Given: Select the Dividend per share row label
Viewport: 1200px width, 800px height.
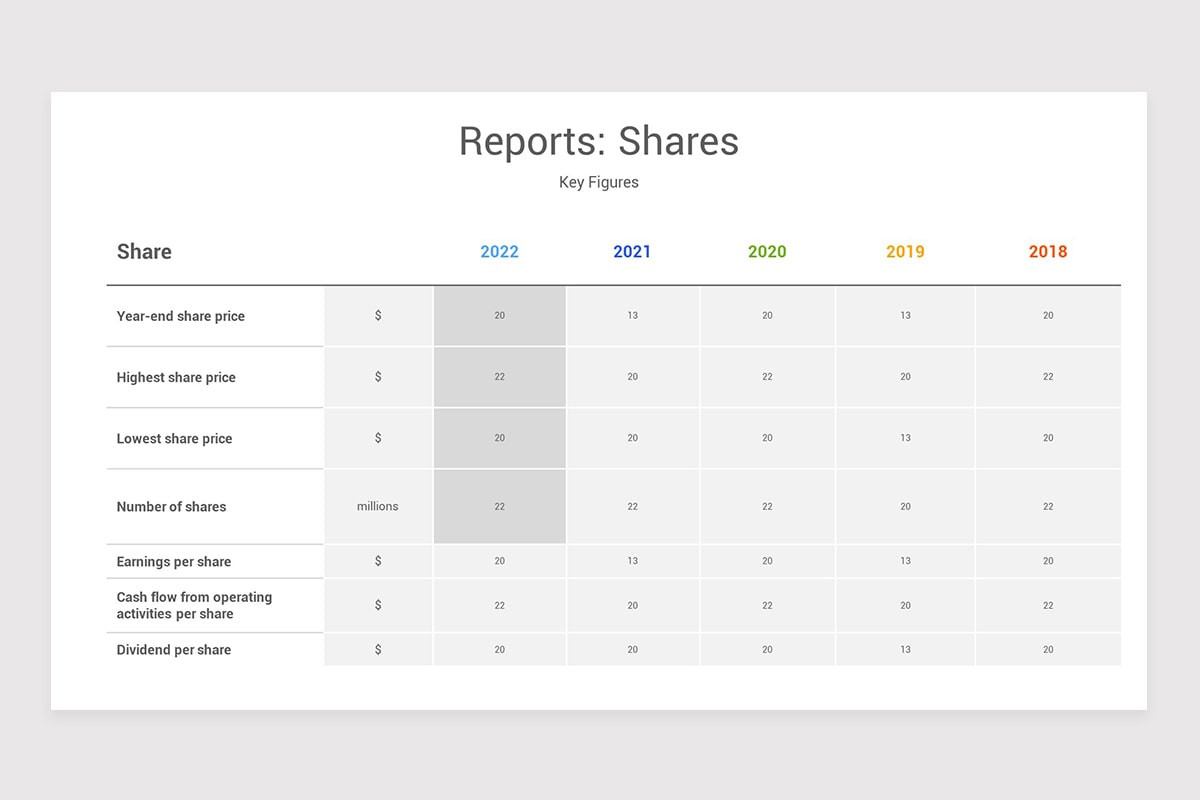Looking at the screenshot, I should [173, 649].
